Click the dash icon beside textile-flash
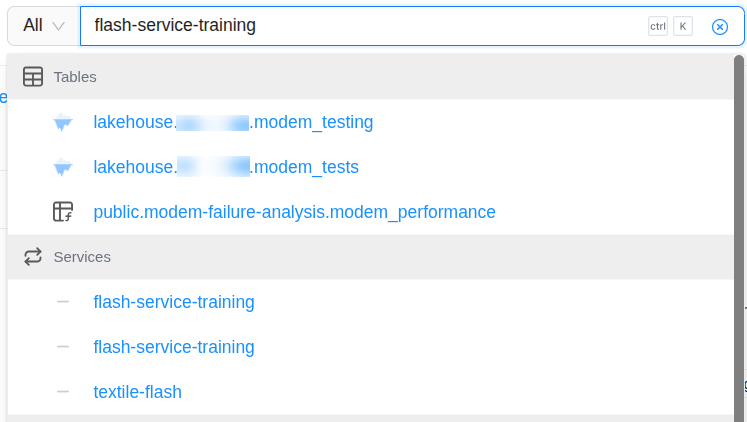 point(63,392)
